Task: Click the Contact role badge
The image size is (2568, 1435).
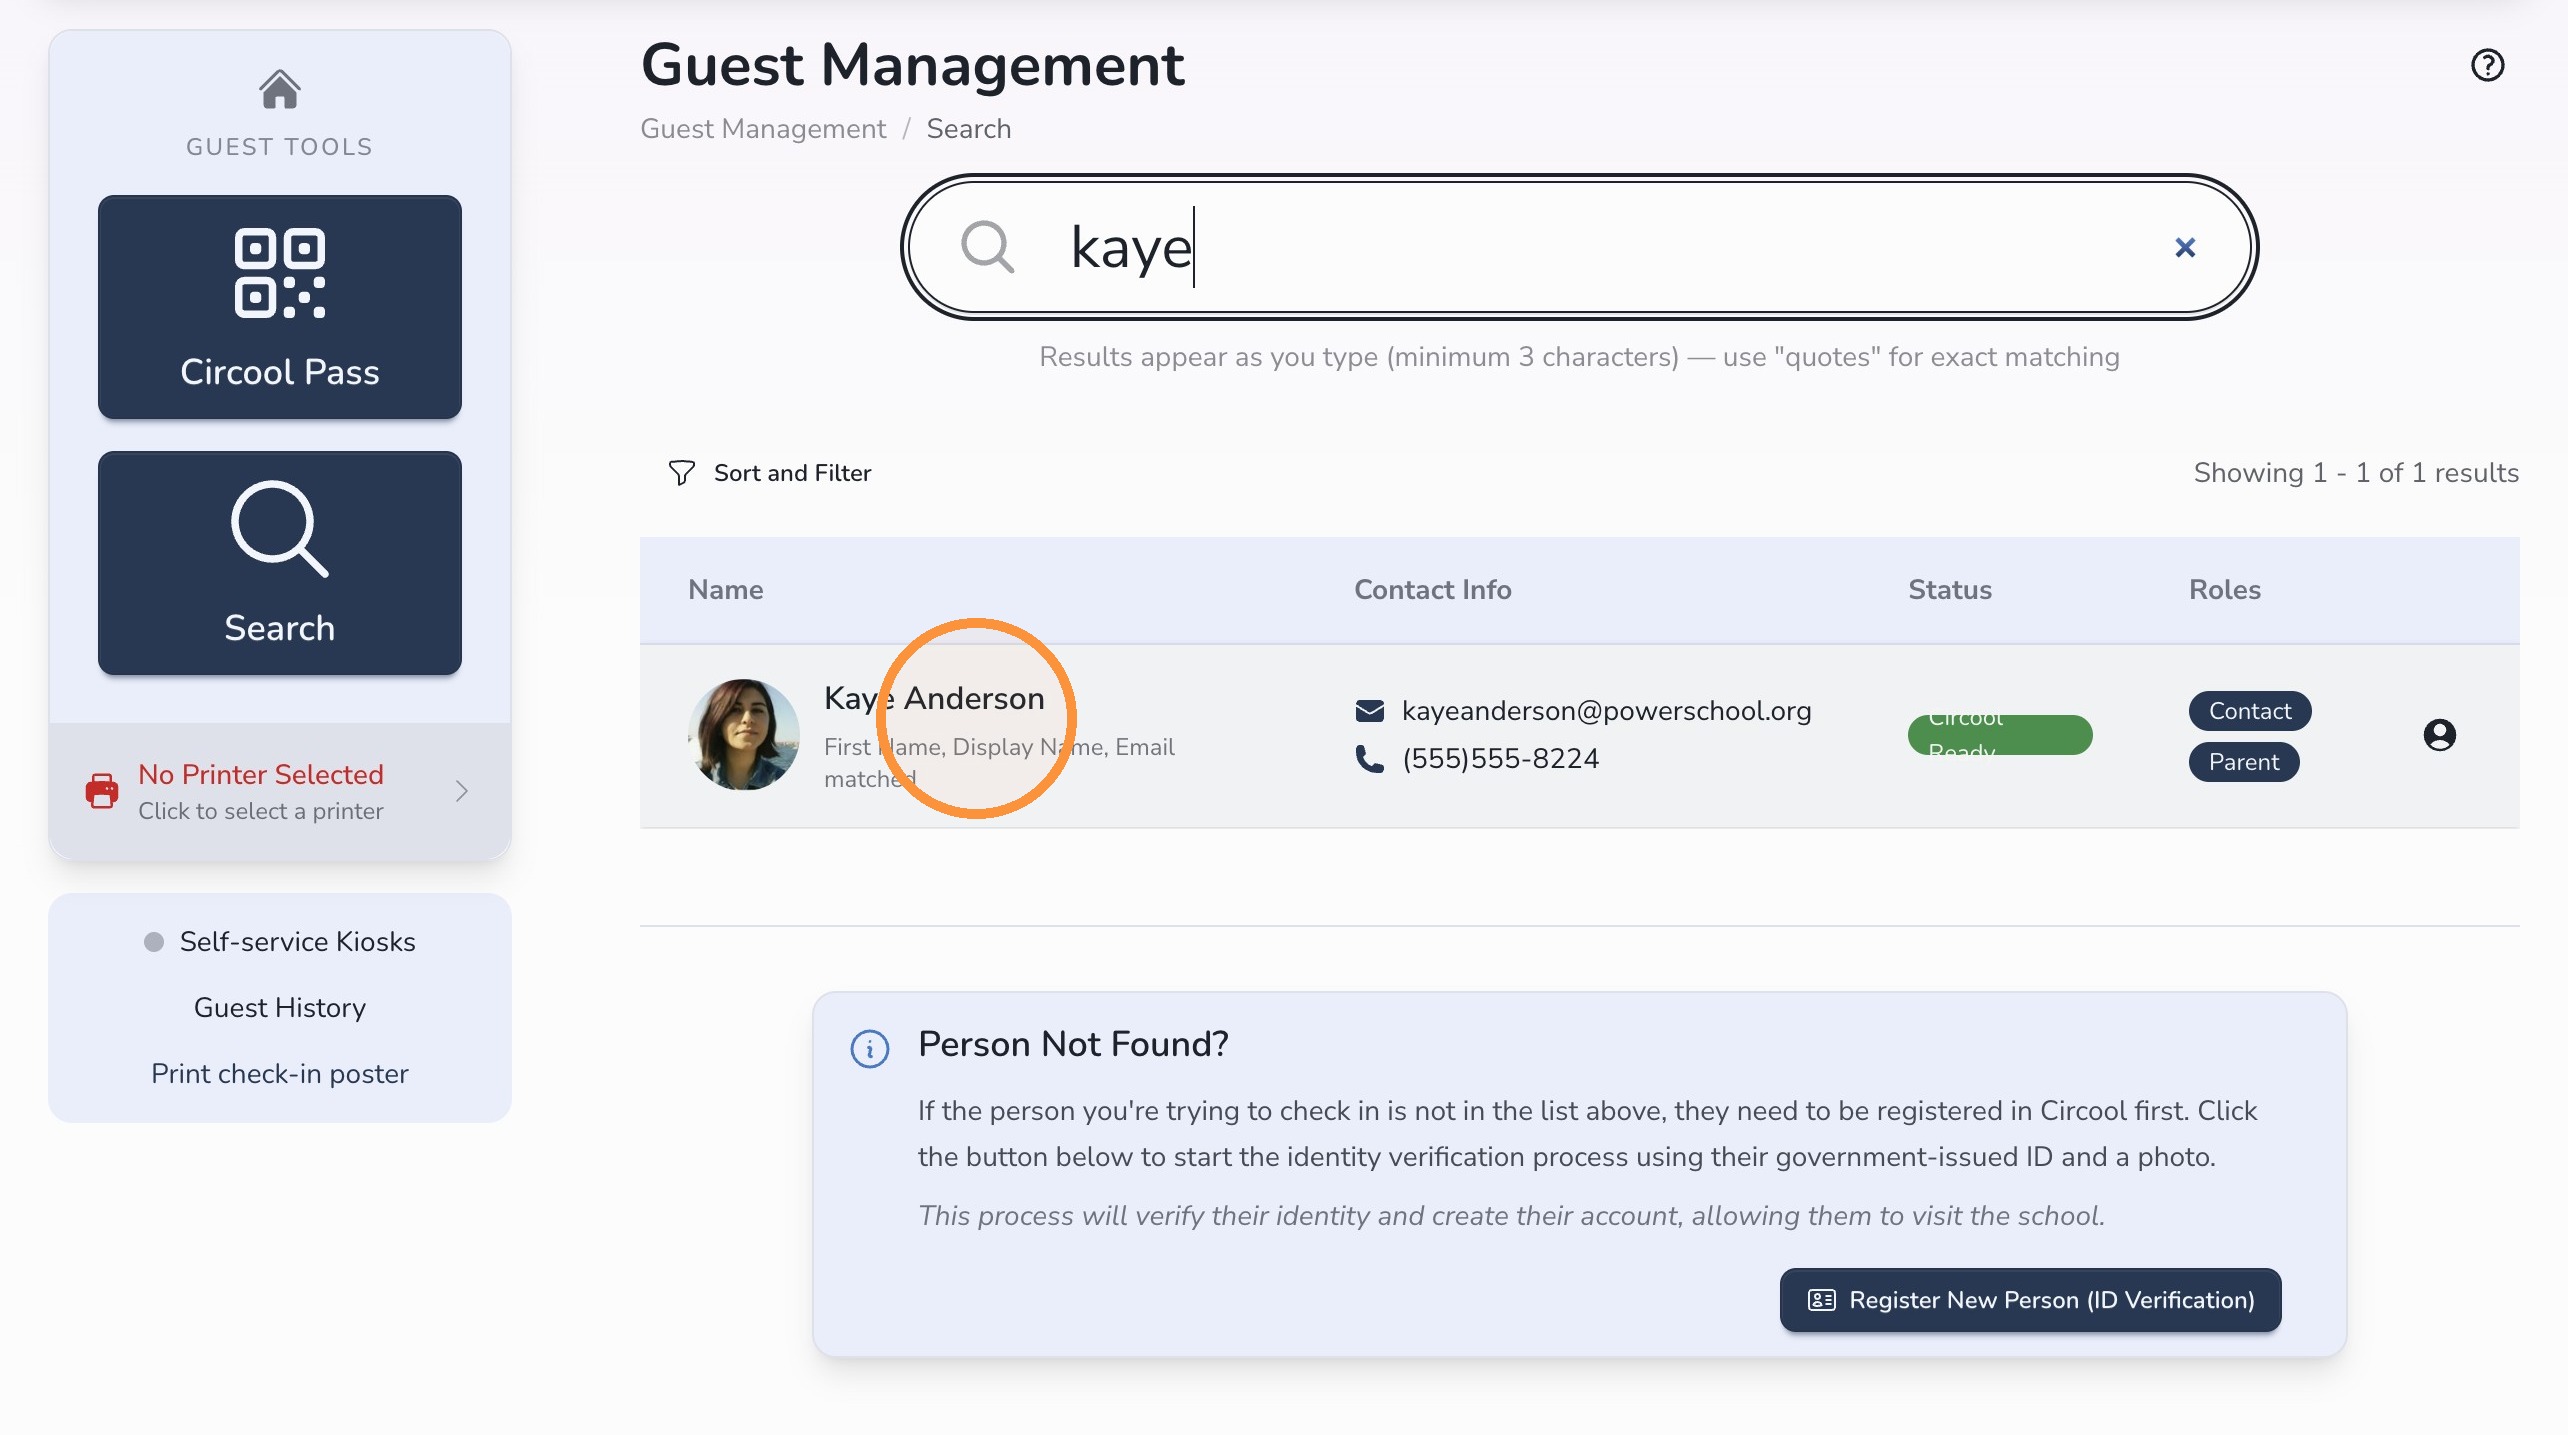Action: tap(2249, 711)
